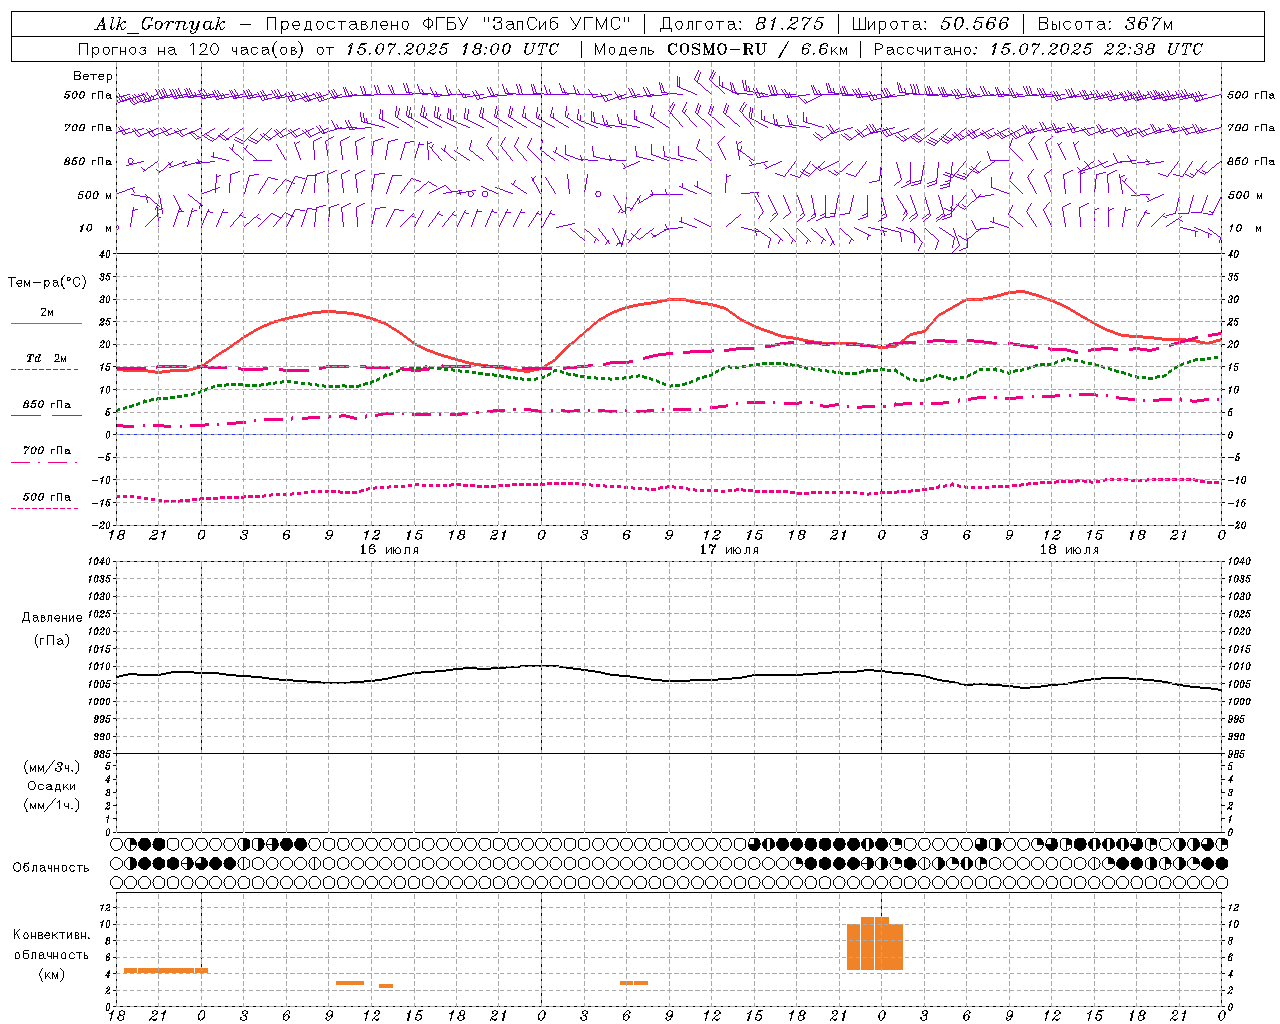This screenshot has width=1280, height=1024.
Task: Click the 500 гПа dotted legend line sample
Action: (44, 508)
